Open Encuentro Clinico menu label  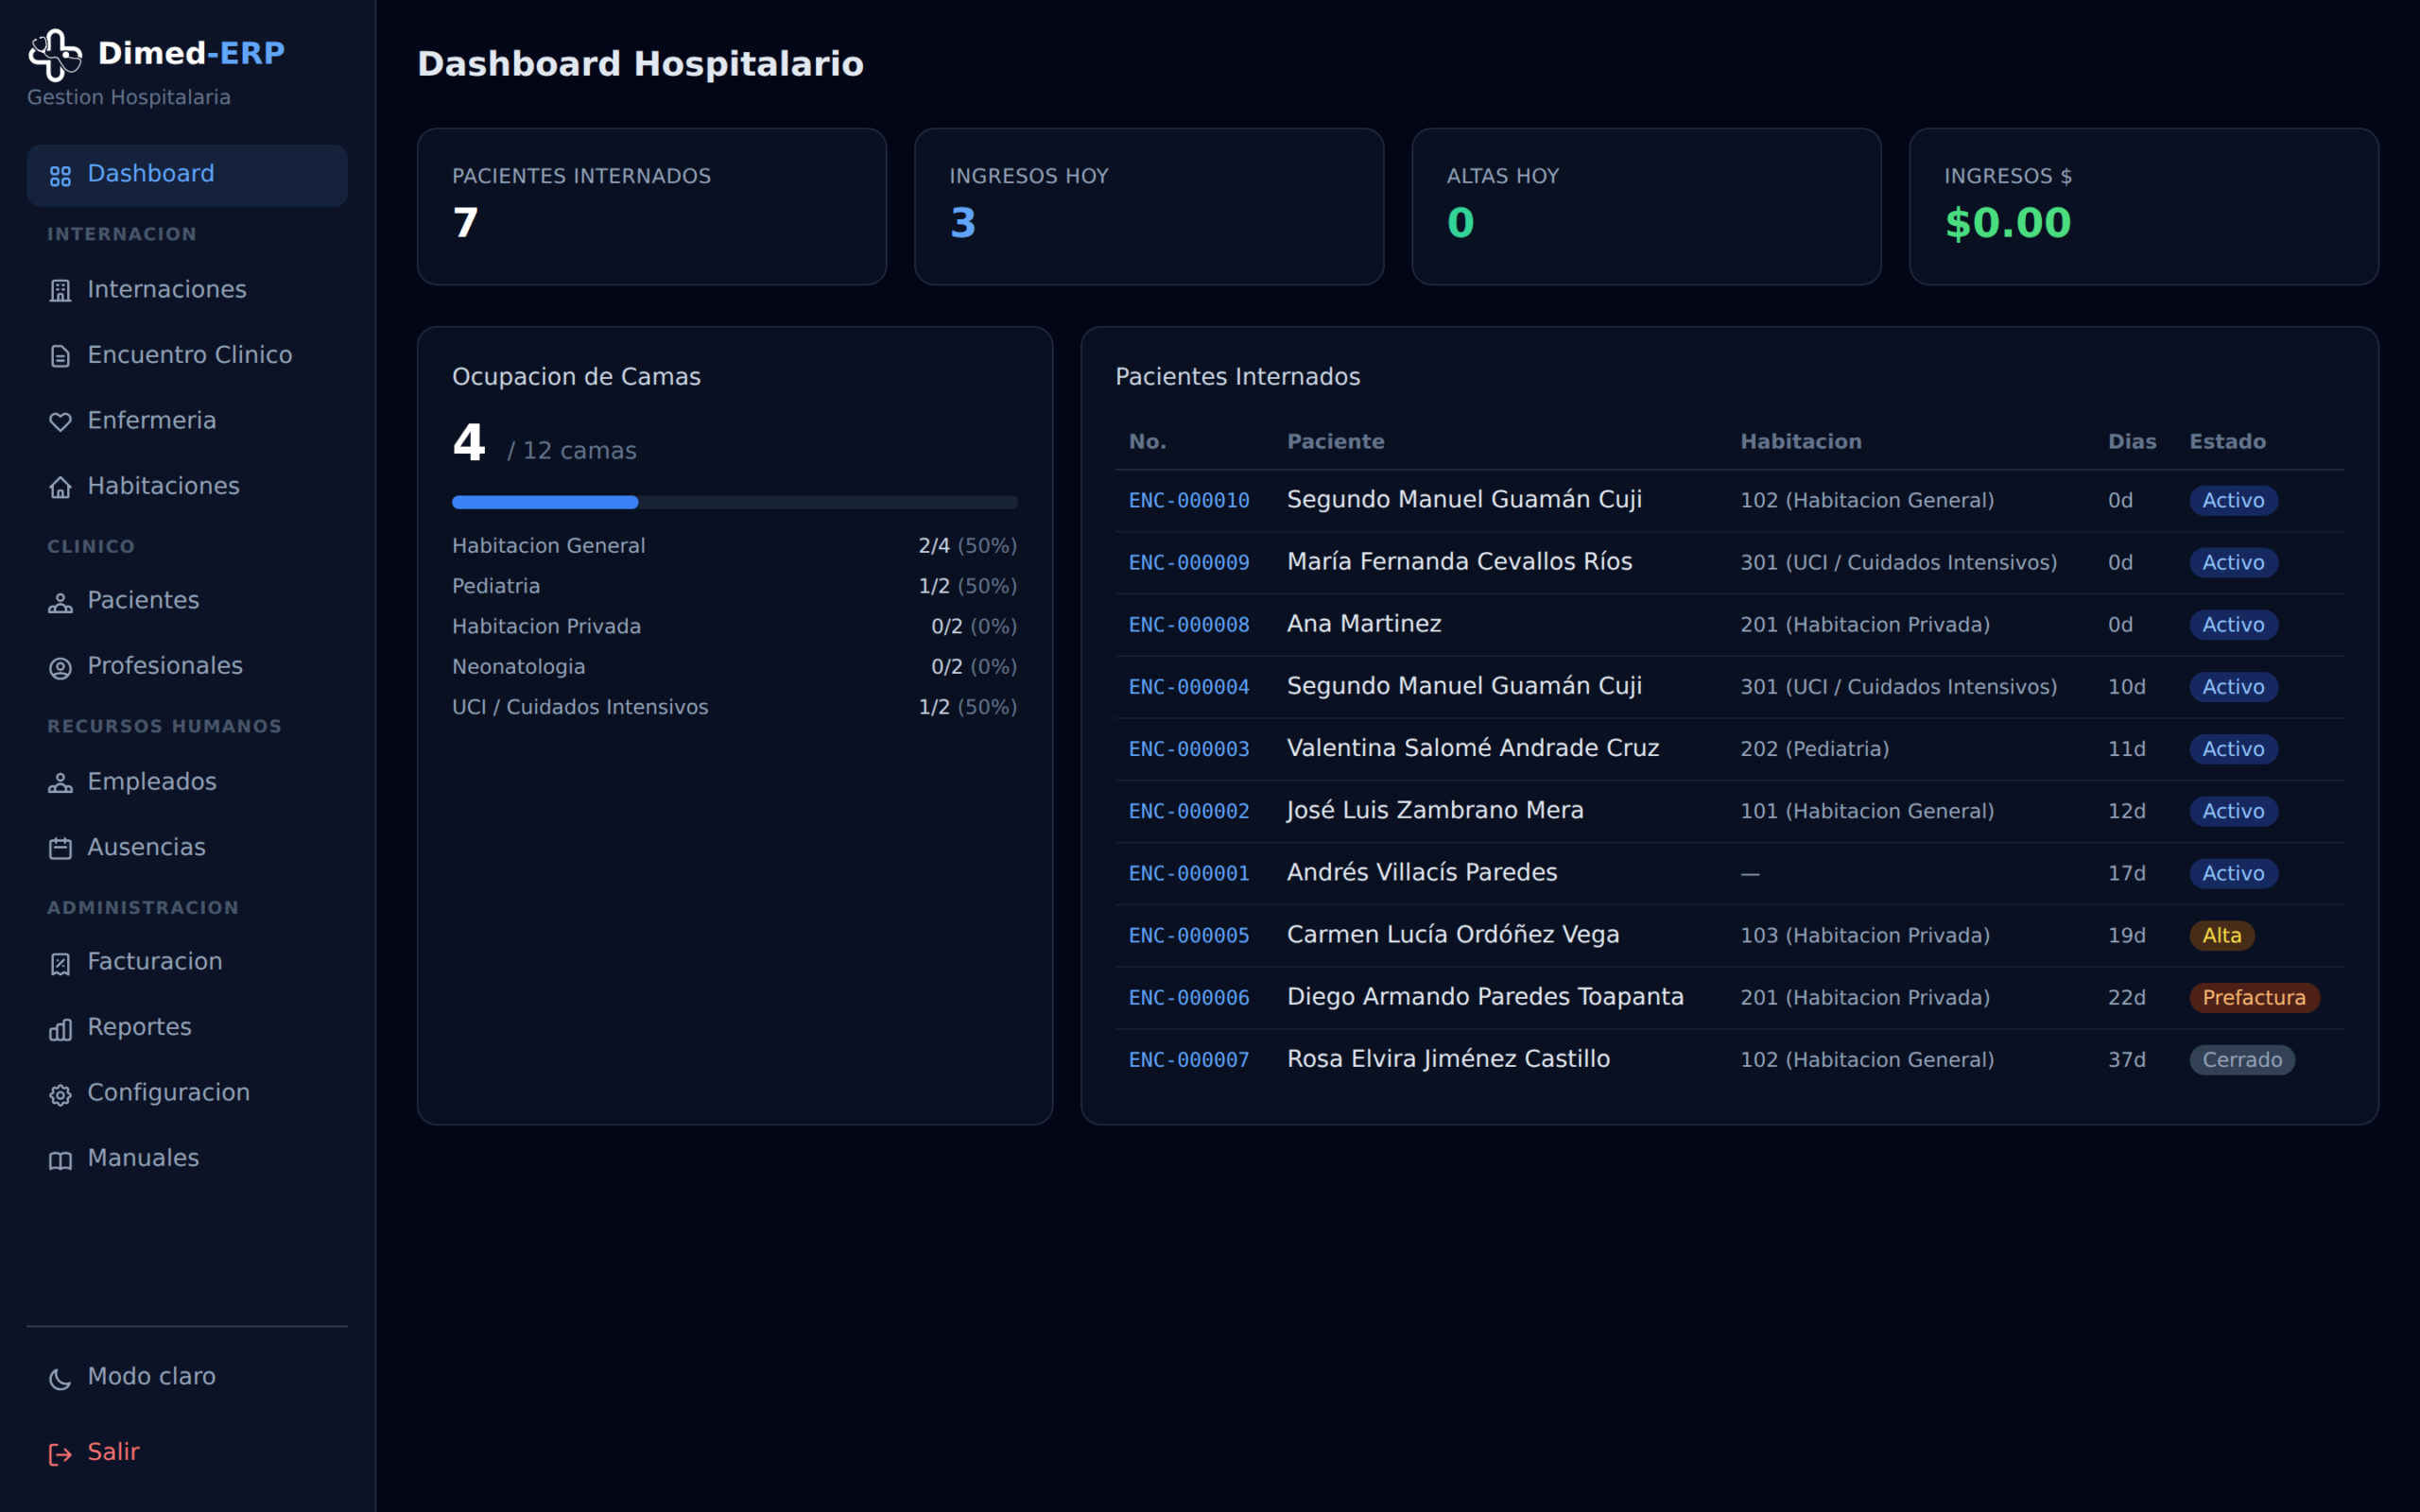190,355
